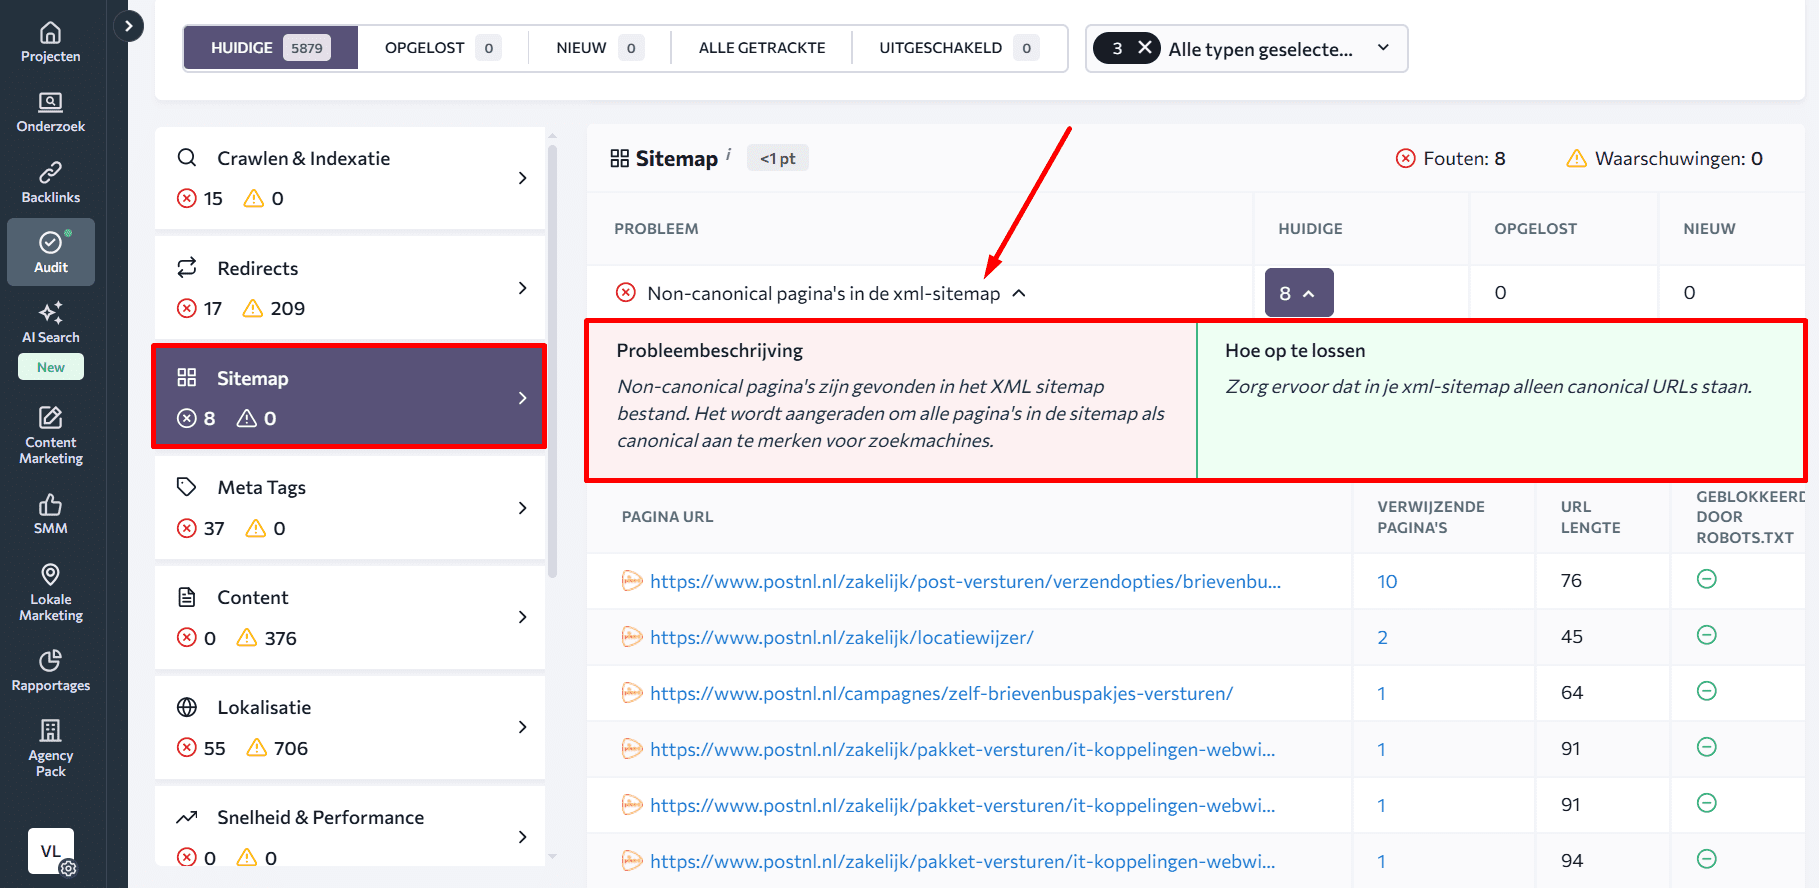Open Projecten in the sidebar
This screenshot has height=888, width=1819.
click(x=51, y=42)
